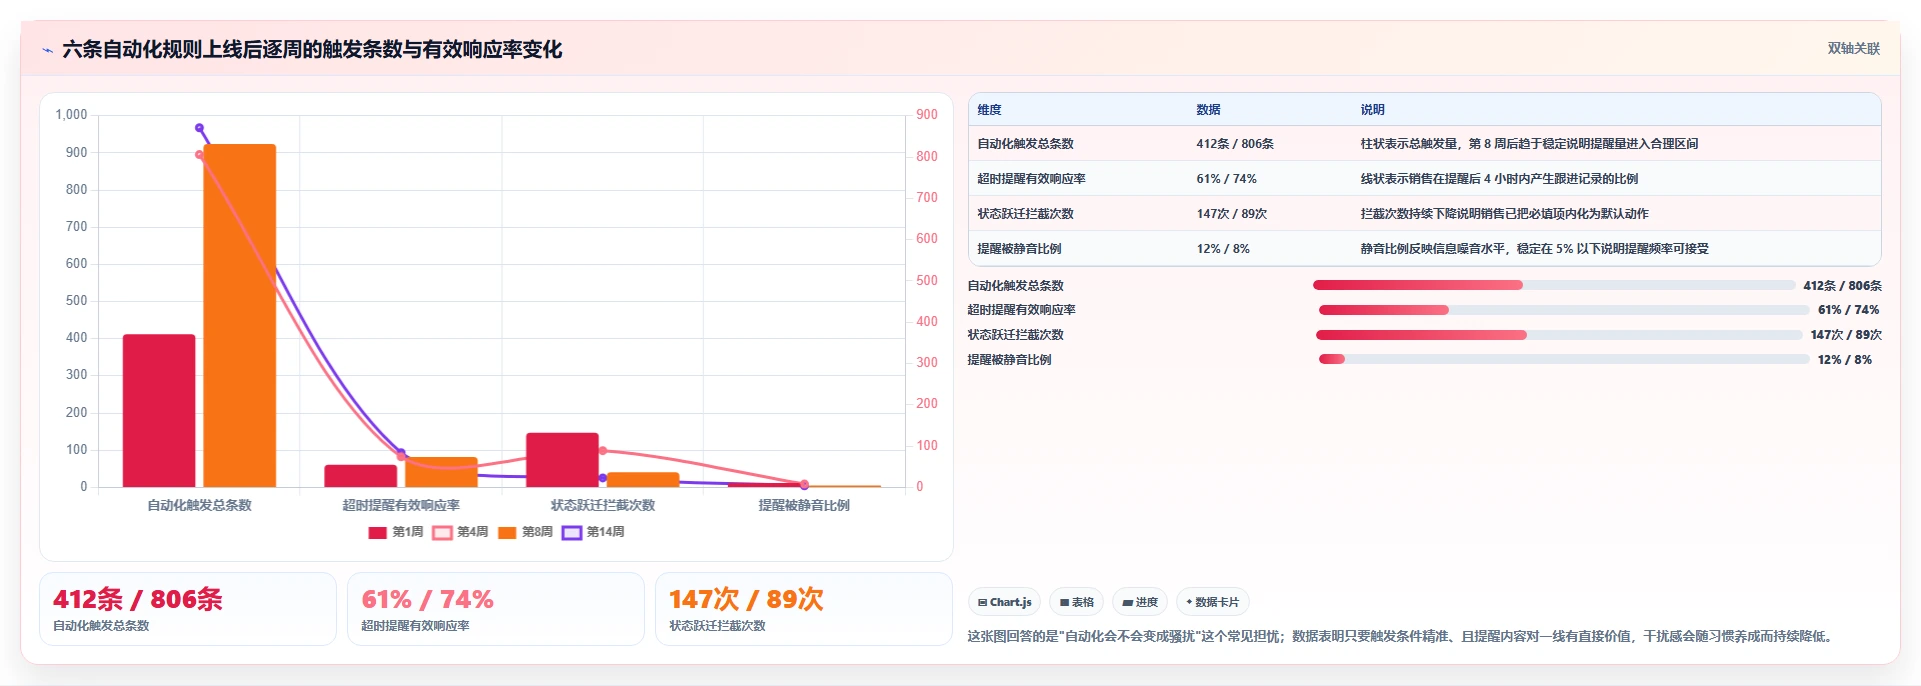1921x686 pixels.
Task: Click description starting 拦截次数持续下降
Action: 1504,214
